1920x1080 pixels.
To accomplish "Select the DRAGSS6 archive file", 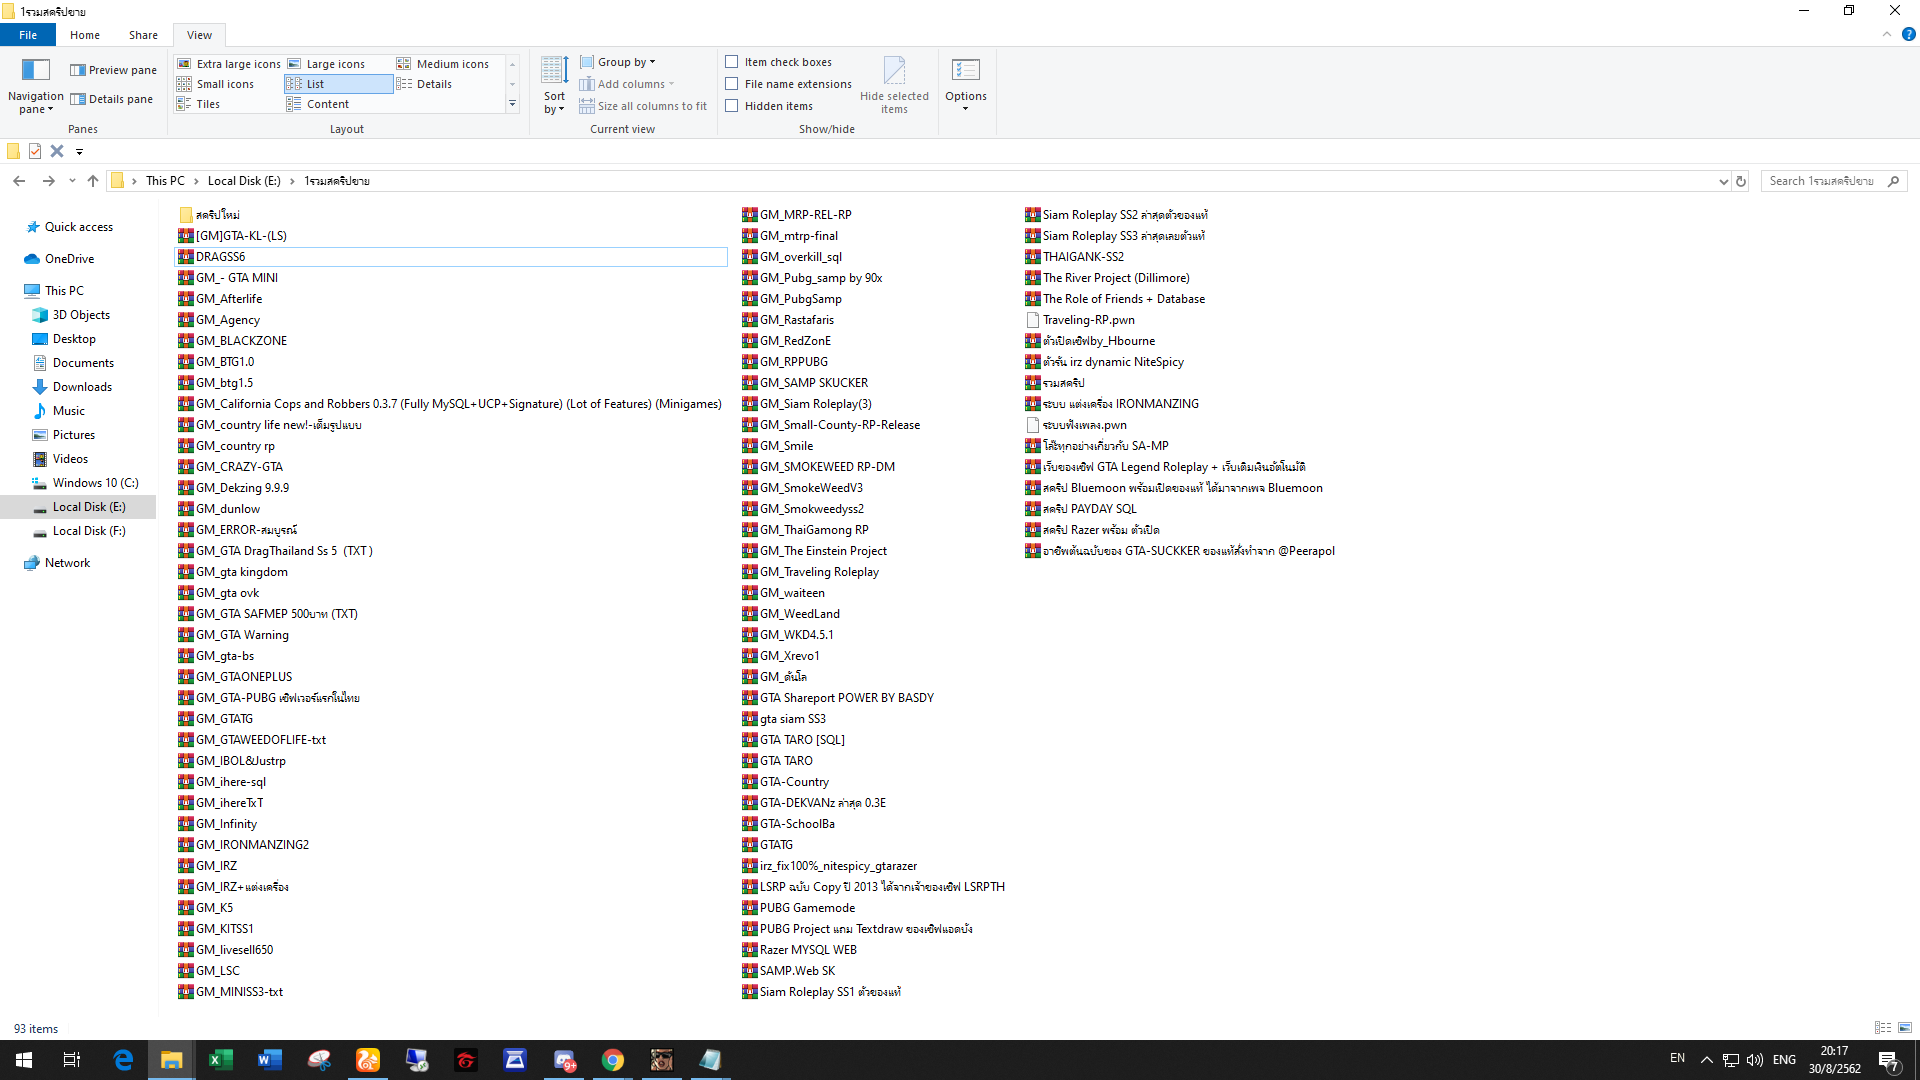I will pyautogui.click(x=451, y=257).
